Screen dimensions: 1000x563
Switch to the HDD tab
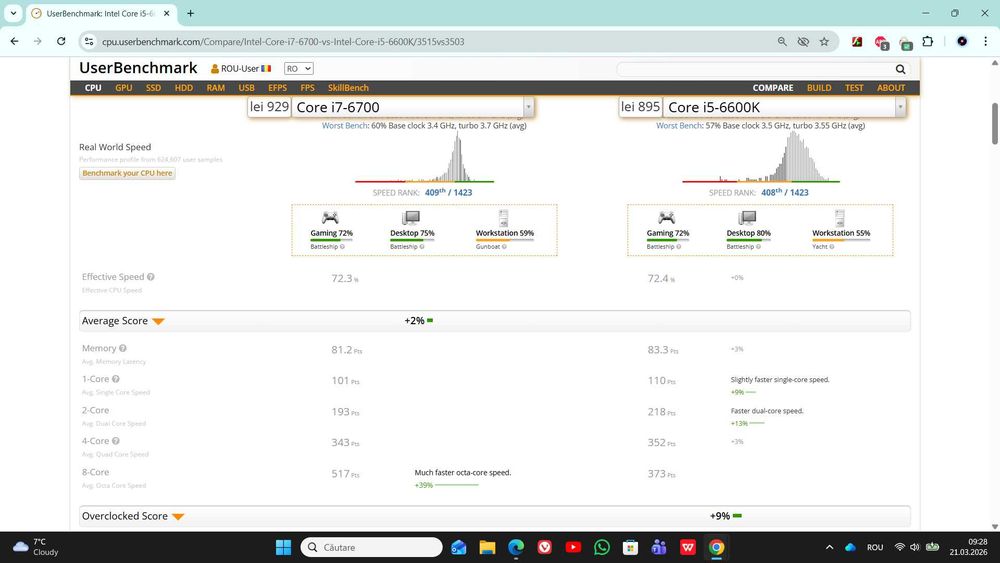(184, 88)
